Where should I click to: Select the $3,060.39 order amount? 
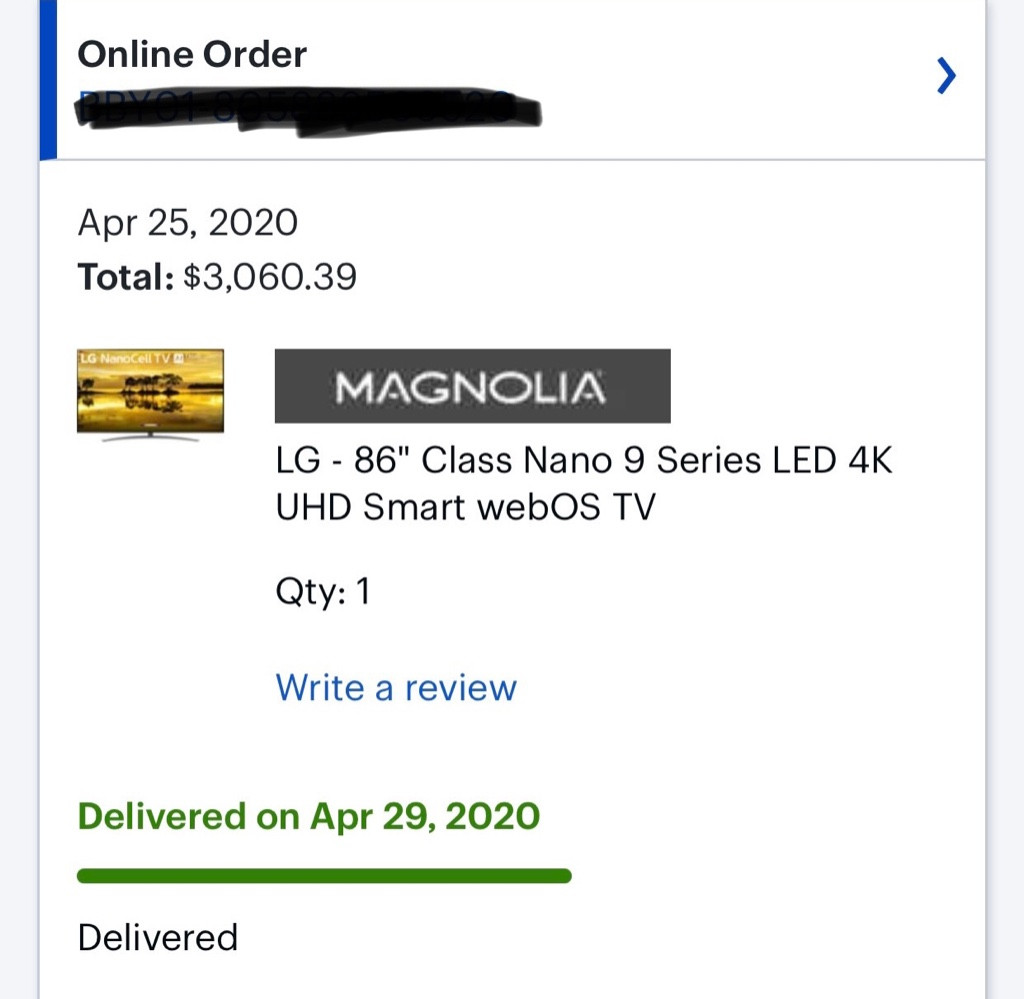pos(270,276)
